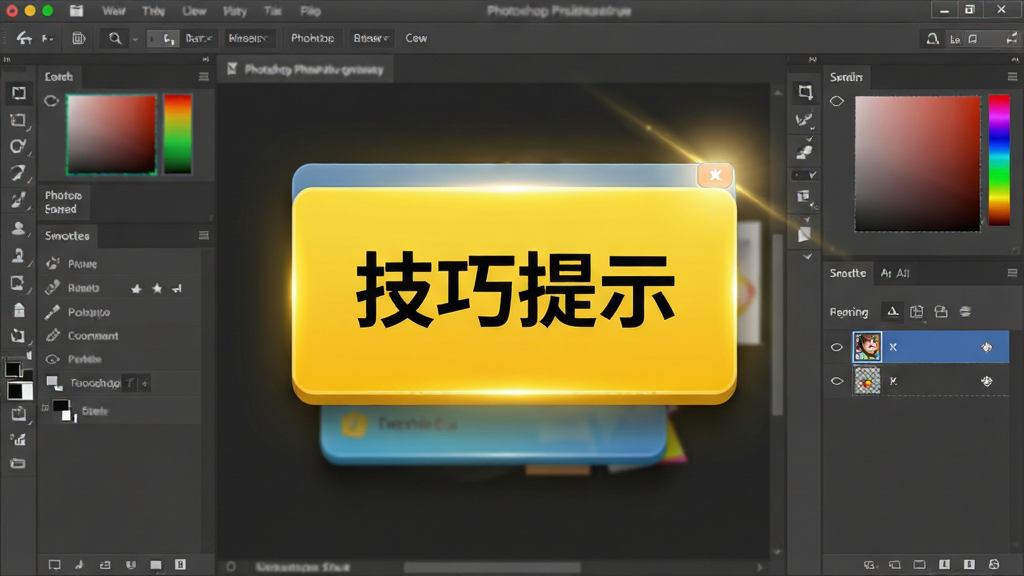Switch to the document tab
Viewport: 1024px width, 576px height.
[306, 69]
